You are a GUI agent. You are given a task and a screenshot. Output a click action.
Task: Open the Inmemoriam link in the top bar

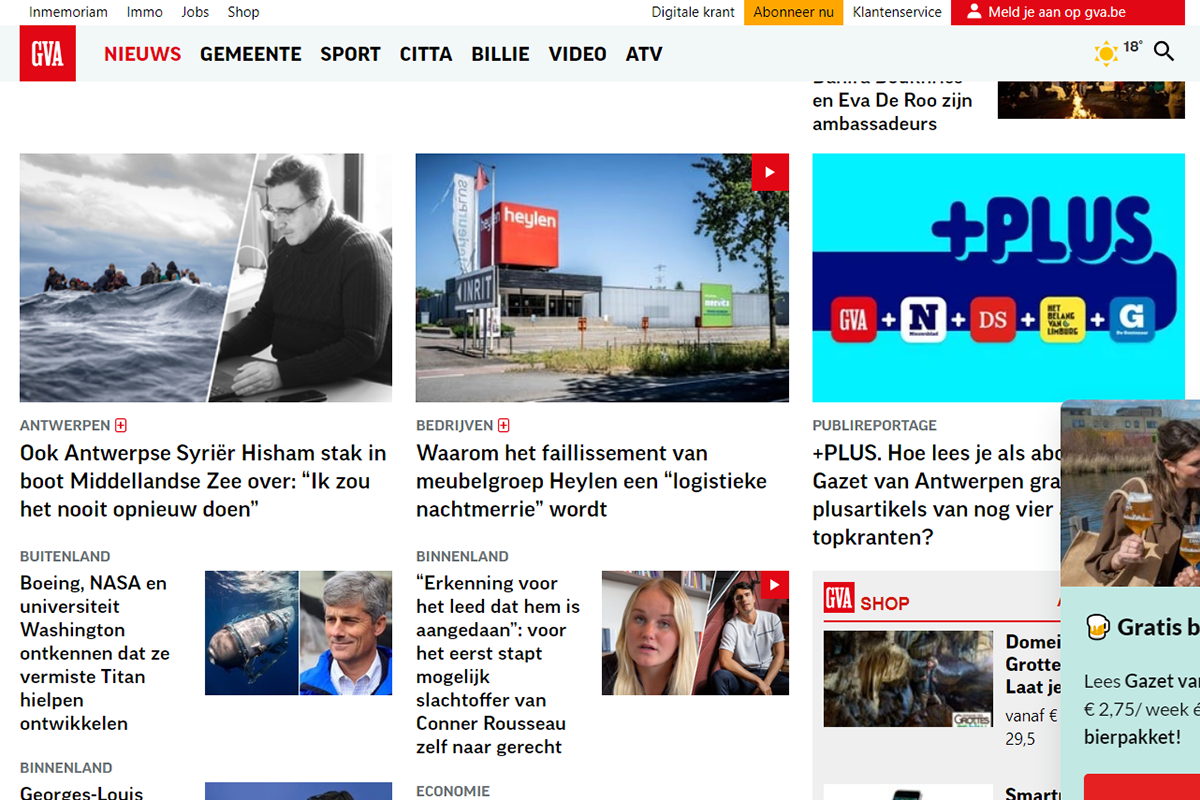click(x=69, y=12)
